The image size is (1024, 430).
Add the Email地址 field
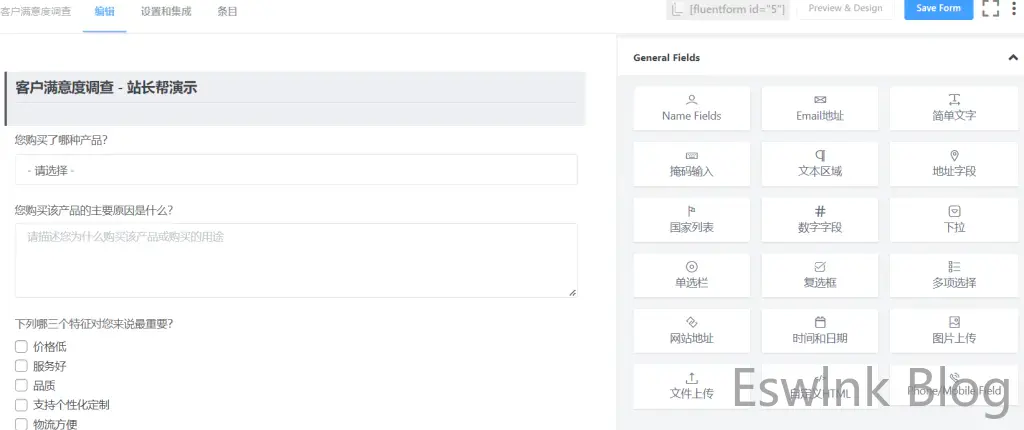tap(819, 107)
